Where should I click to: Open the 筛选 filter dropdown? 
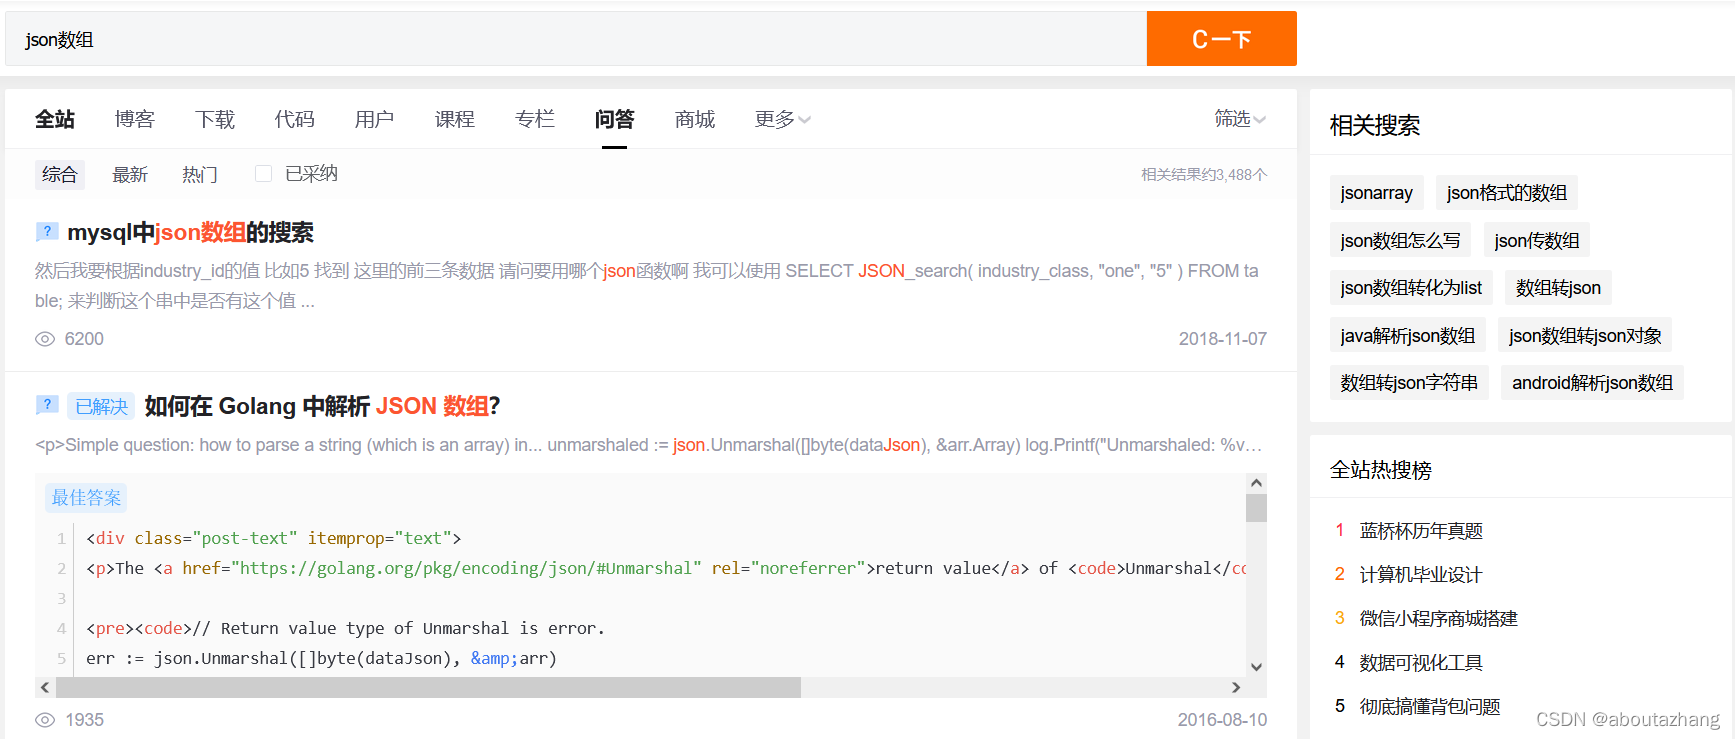1240,119
